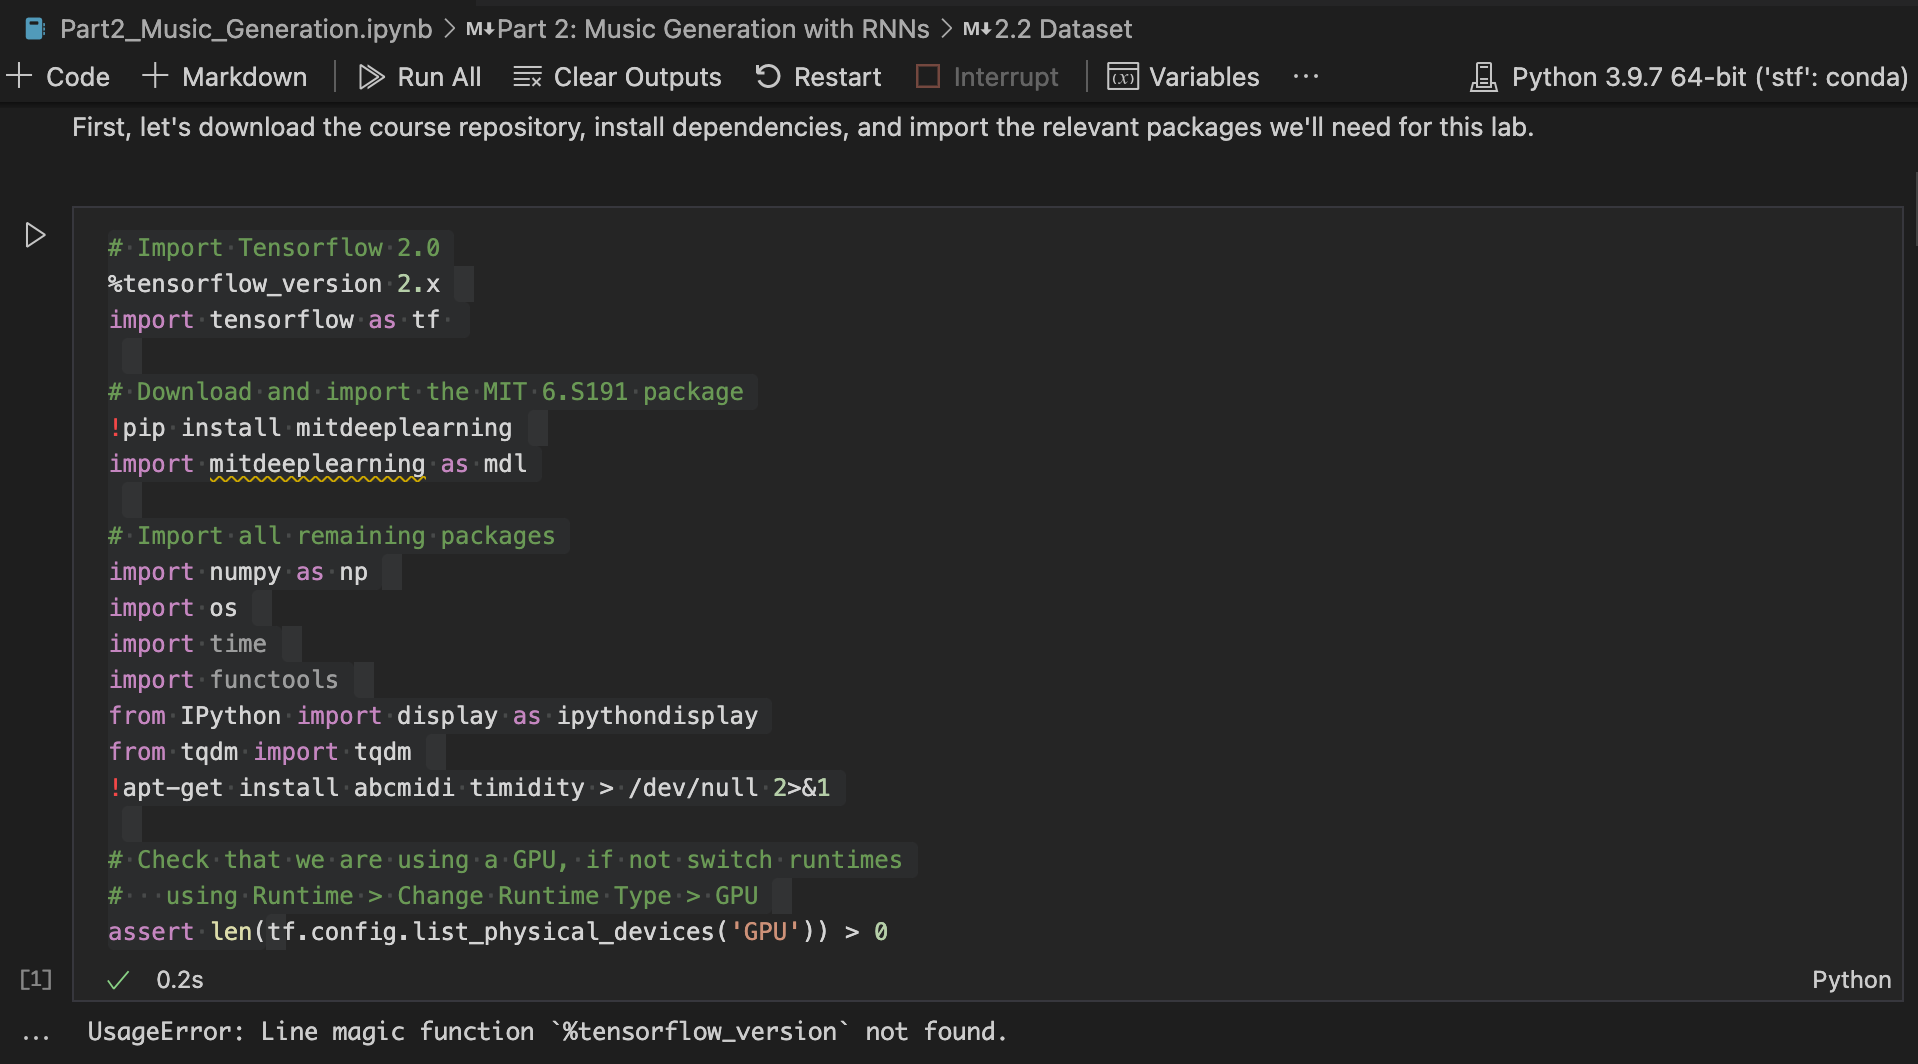
Task: Click the notebook vertical scrollbar
Action: click(1913, 210)
